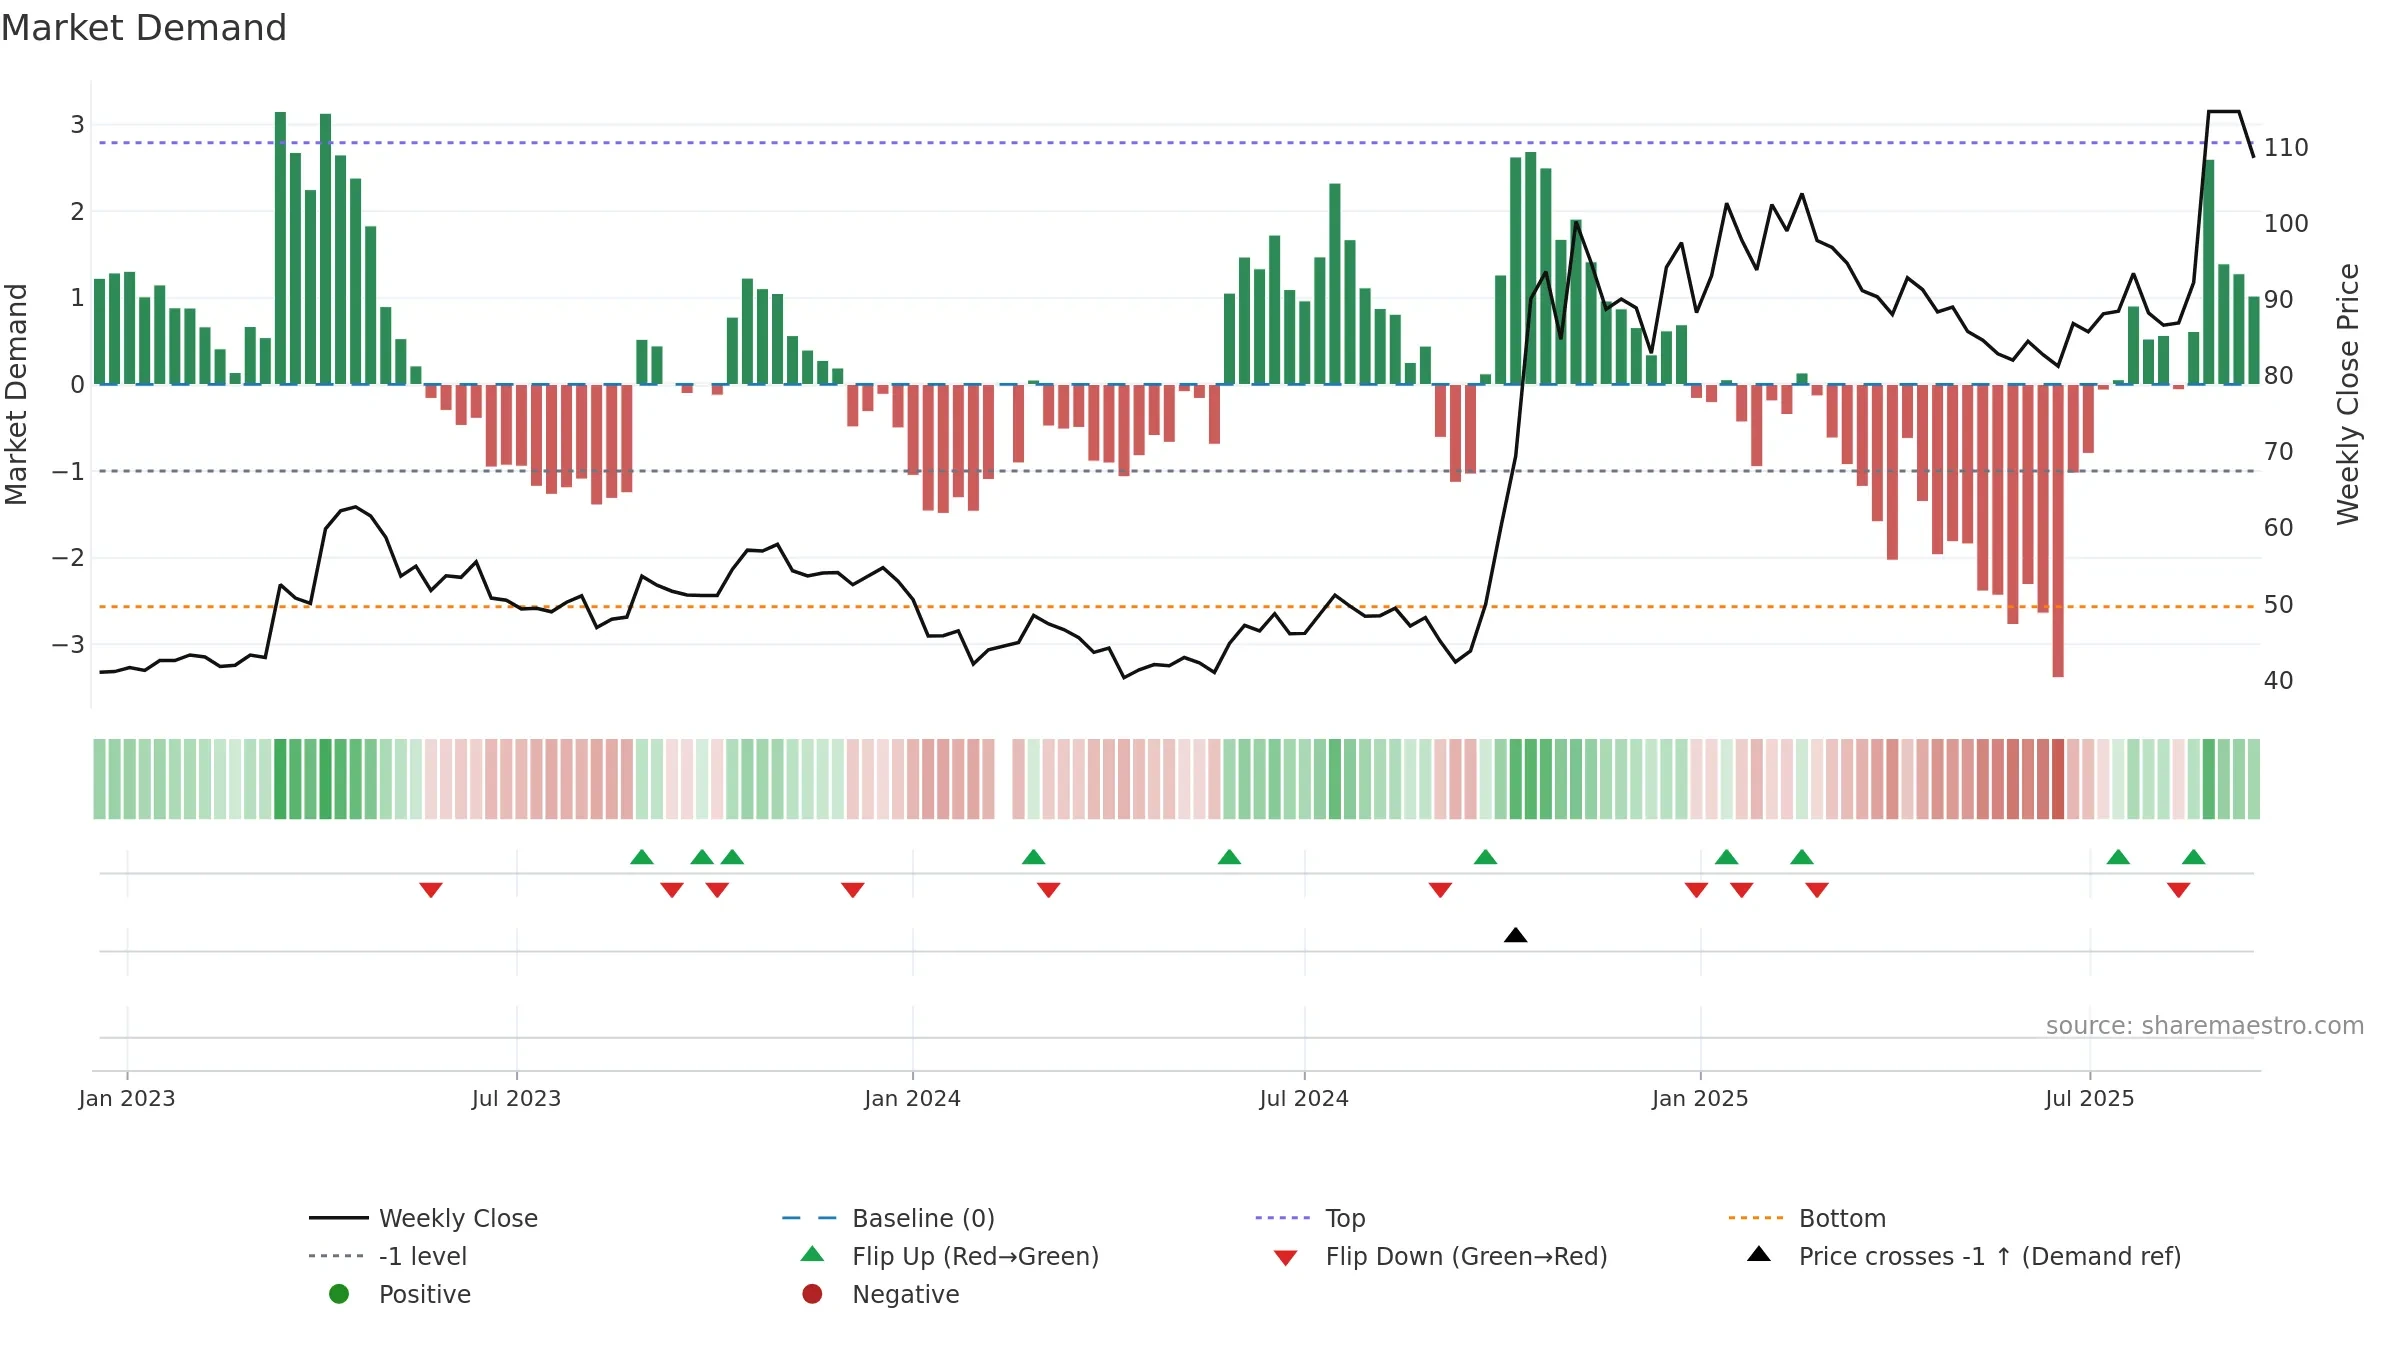Click the chart title Market Demand

coord(144,28)
